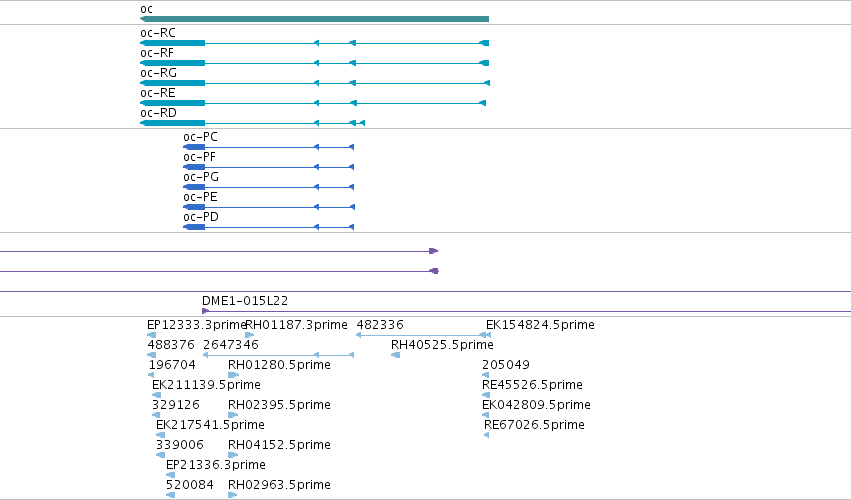Select the oc-PD protein label

(x=201, y=218)
